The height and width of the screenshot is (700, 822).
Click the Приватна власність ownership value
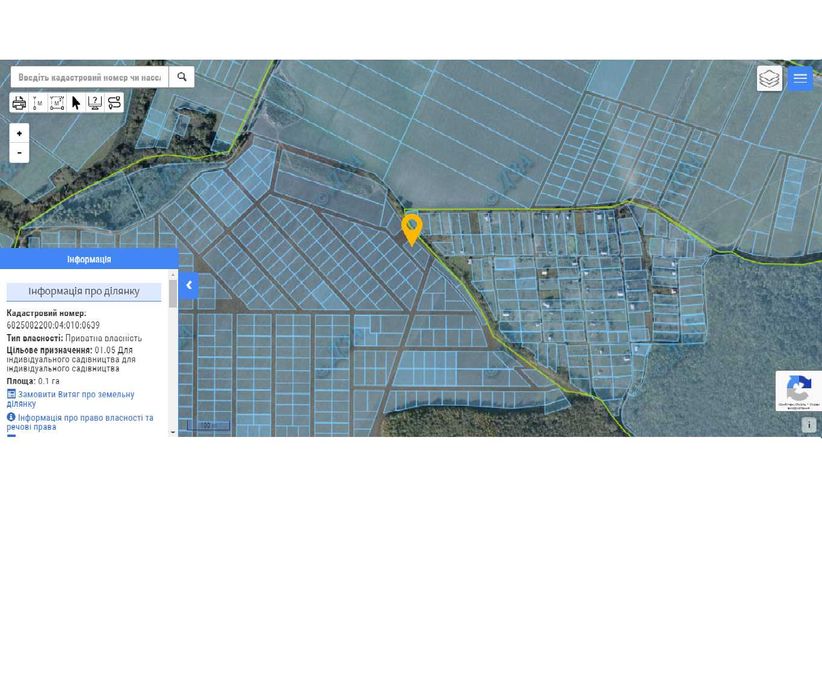coord(103,338)
